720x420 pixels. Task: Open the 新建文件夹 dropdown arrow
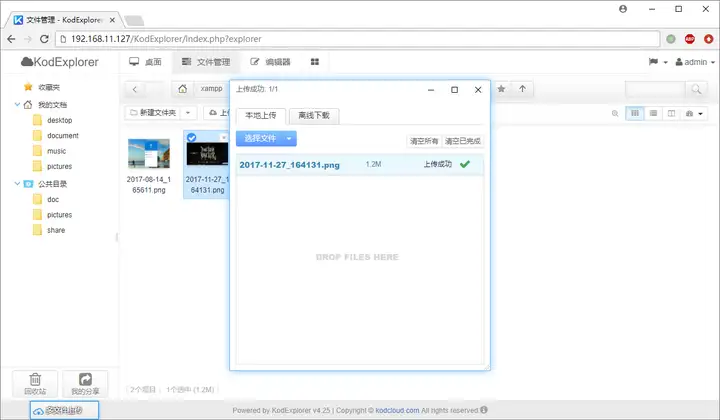[188, 112]
